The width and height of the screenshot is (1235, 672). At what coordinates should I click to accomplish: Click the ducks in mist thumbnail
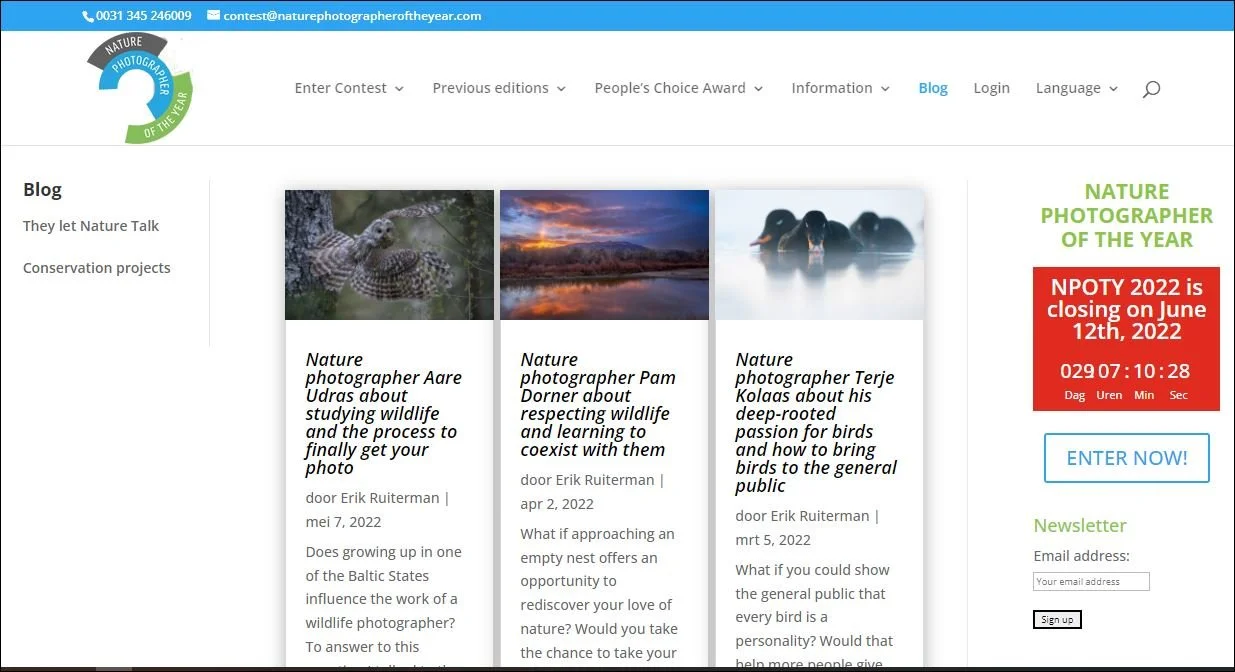click(819, 255)
